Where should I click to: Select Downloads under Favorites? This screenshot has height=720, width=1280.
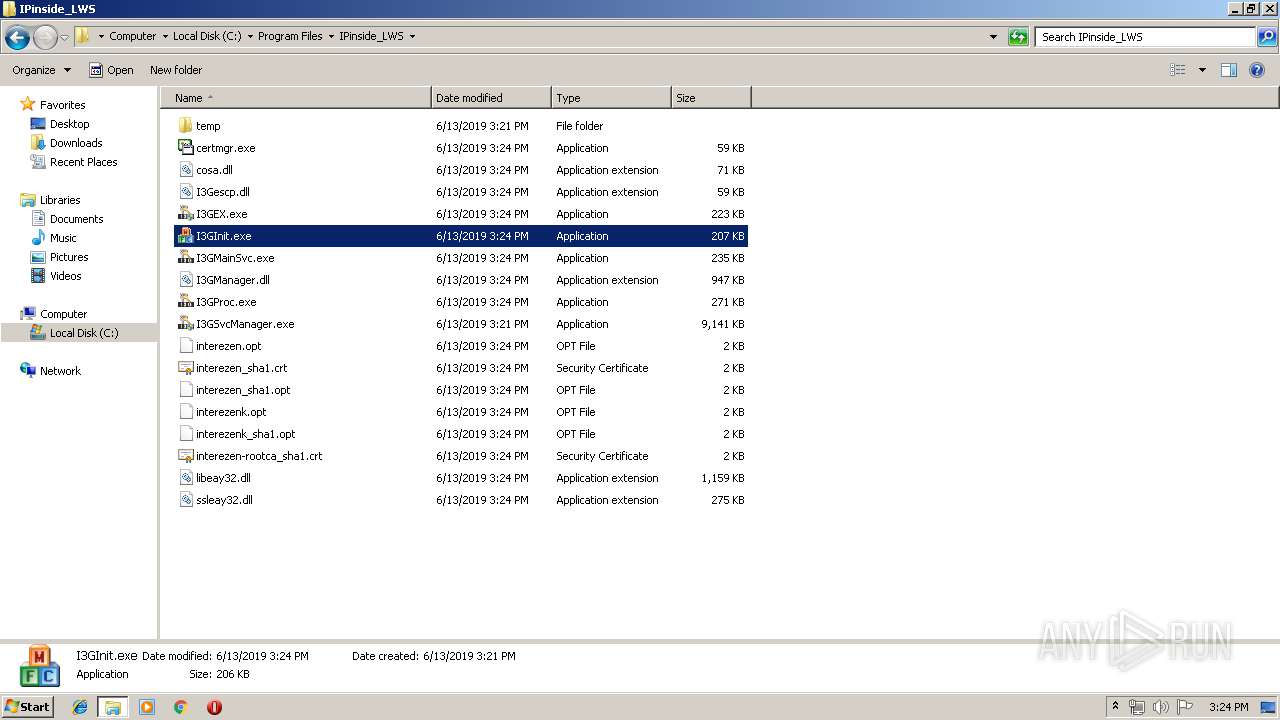76,143
